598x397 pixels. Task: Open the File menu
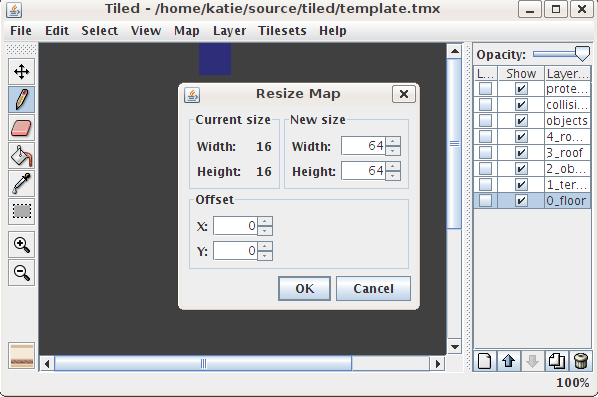click(21, 31)
